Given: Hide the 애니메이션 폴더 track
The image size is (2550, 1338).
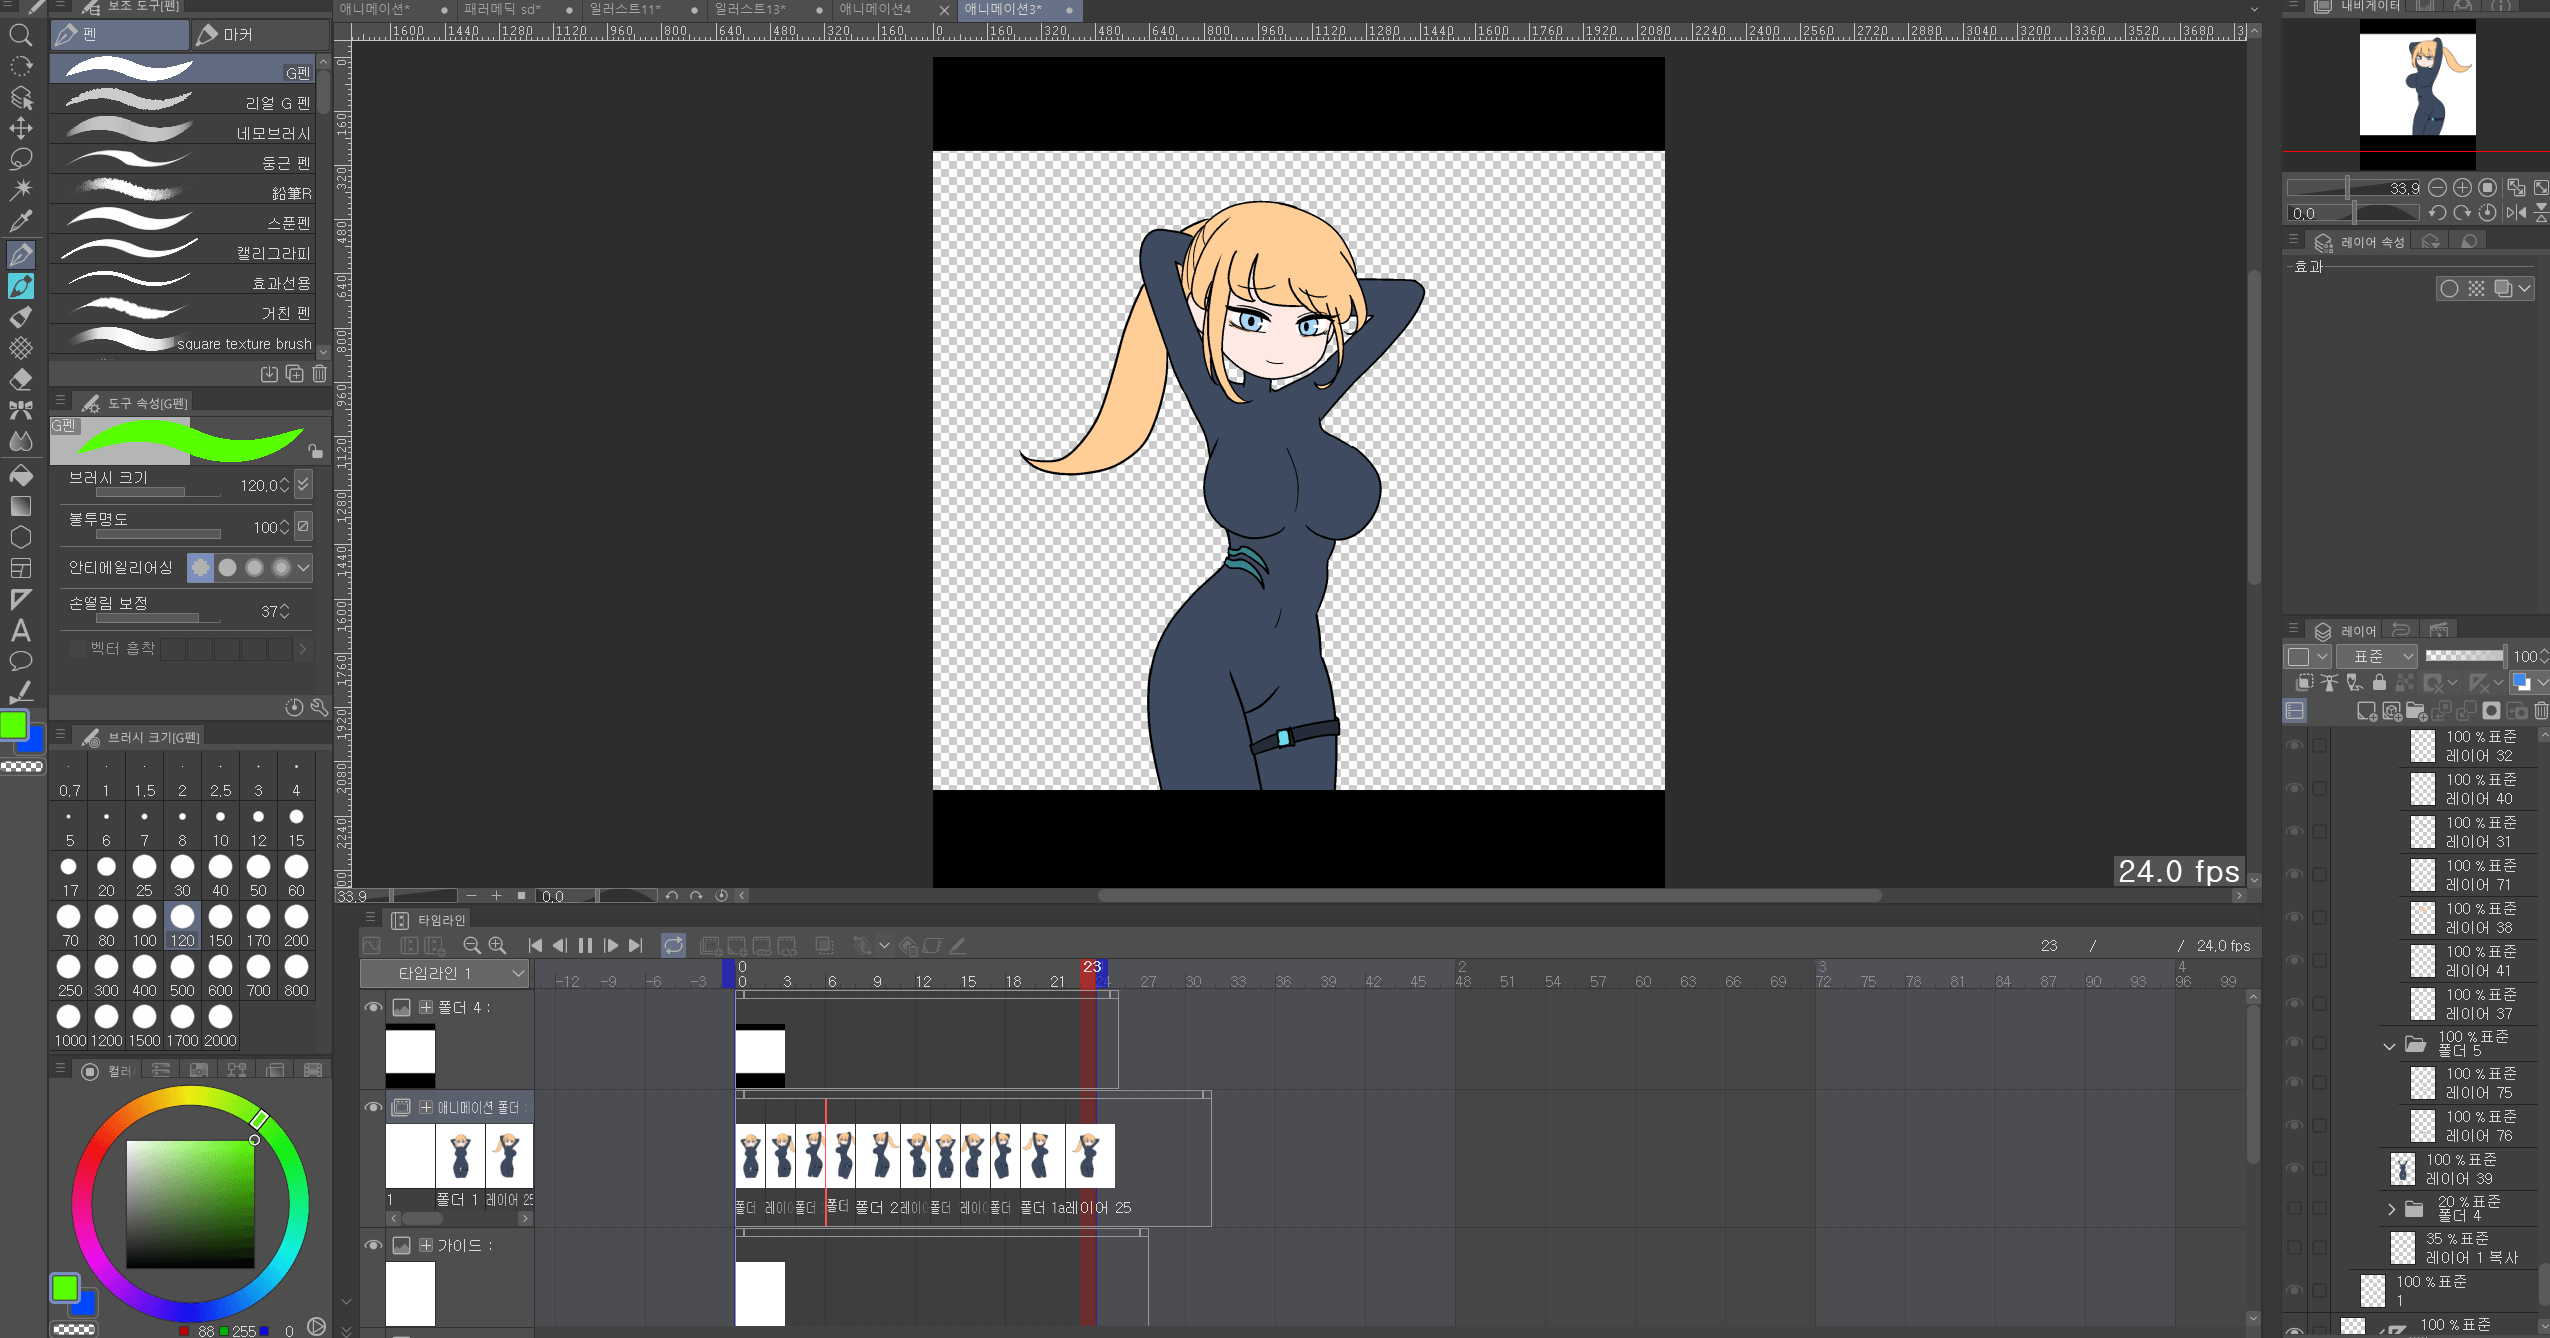Looking at the screenshot, I should click(x=373, y=1107).
